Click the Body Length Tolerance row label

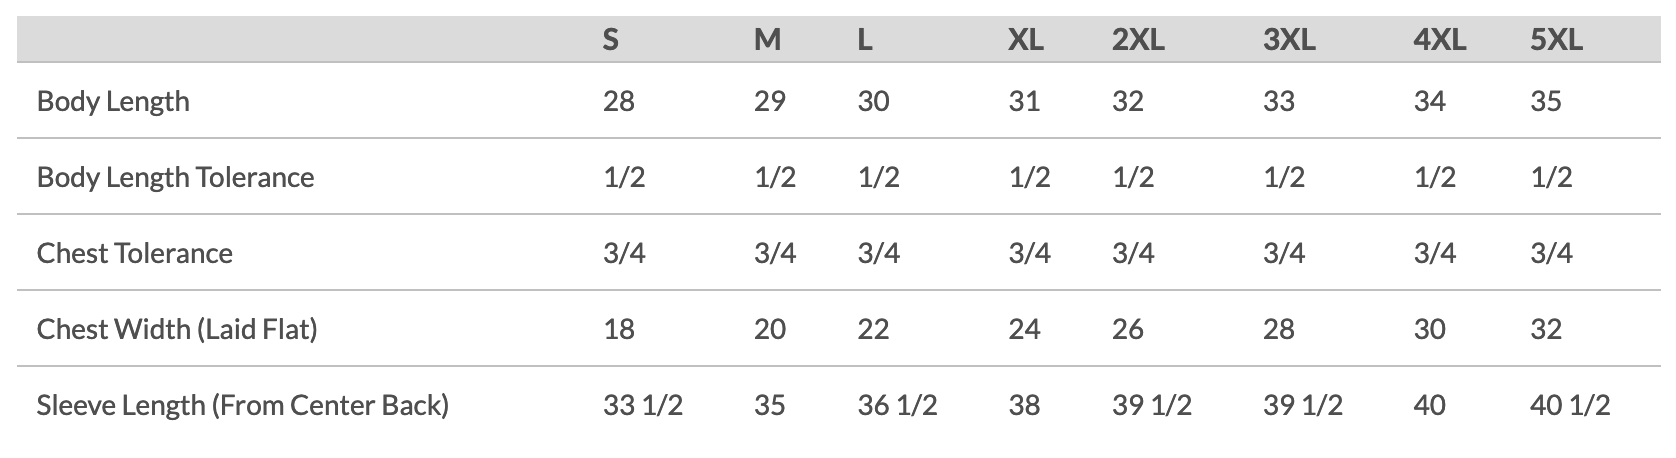pos(175,177)
